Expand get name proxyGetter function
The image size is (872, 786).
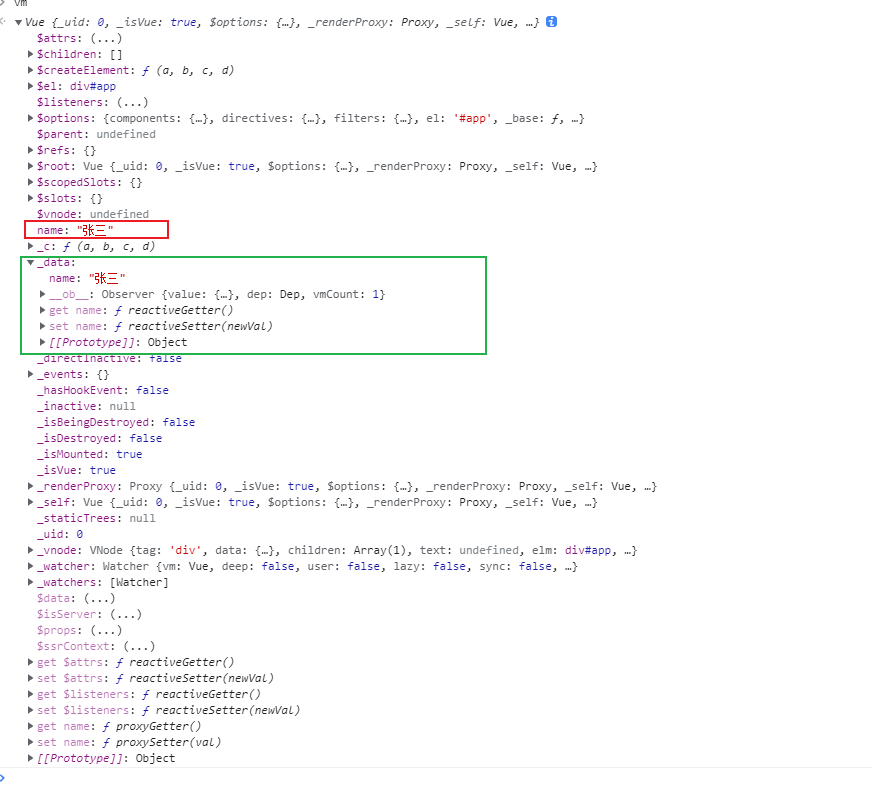pos(31,726)
